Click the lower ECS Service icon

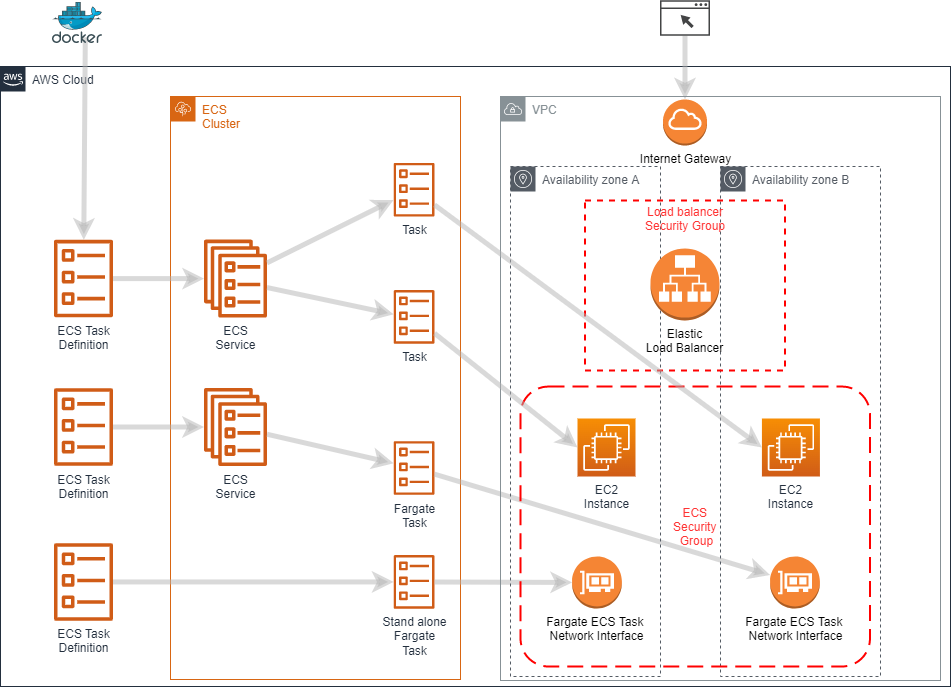[x=235, y=427]
